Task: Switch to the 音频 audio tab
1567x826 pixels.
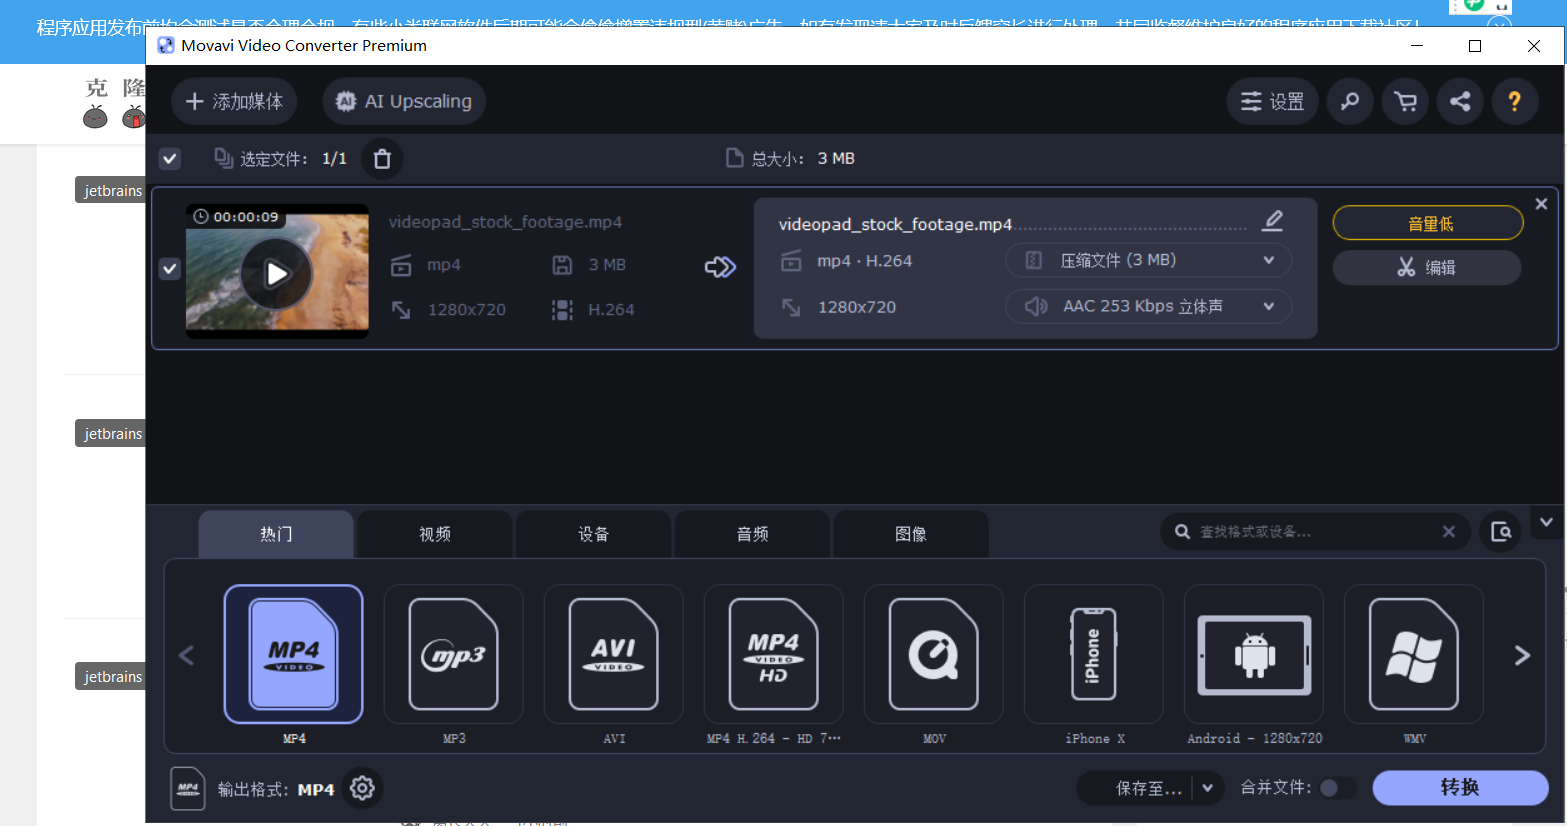Action: coord(752,534)
